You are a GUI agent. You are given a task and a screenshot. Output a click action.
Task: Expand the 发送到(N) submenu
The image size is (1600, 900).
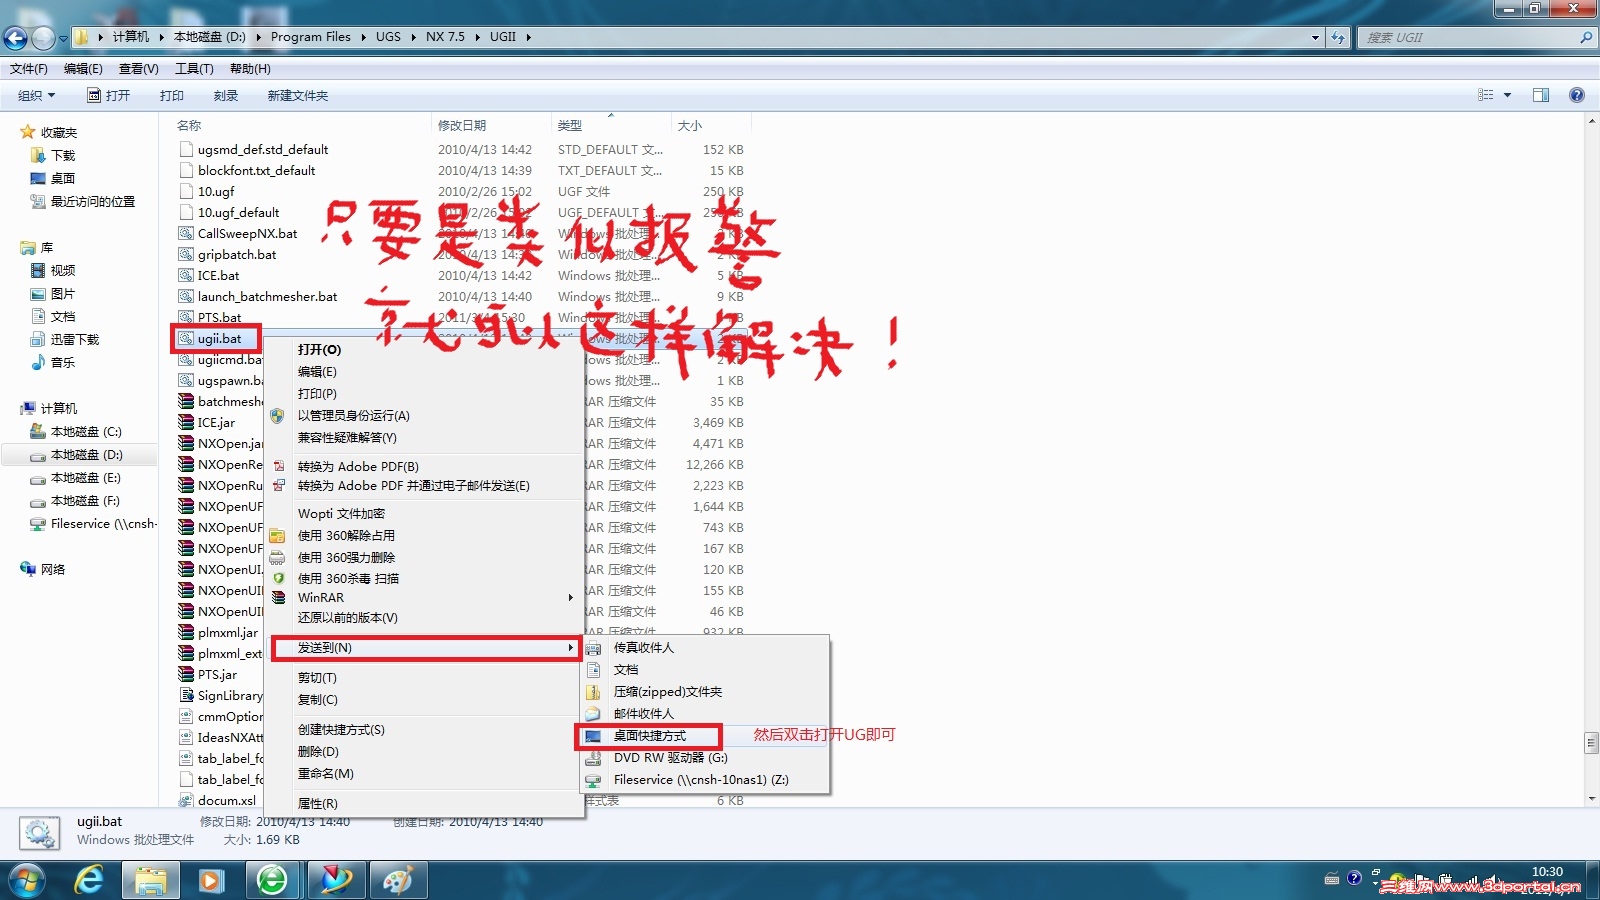(427, 648)
